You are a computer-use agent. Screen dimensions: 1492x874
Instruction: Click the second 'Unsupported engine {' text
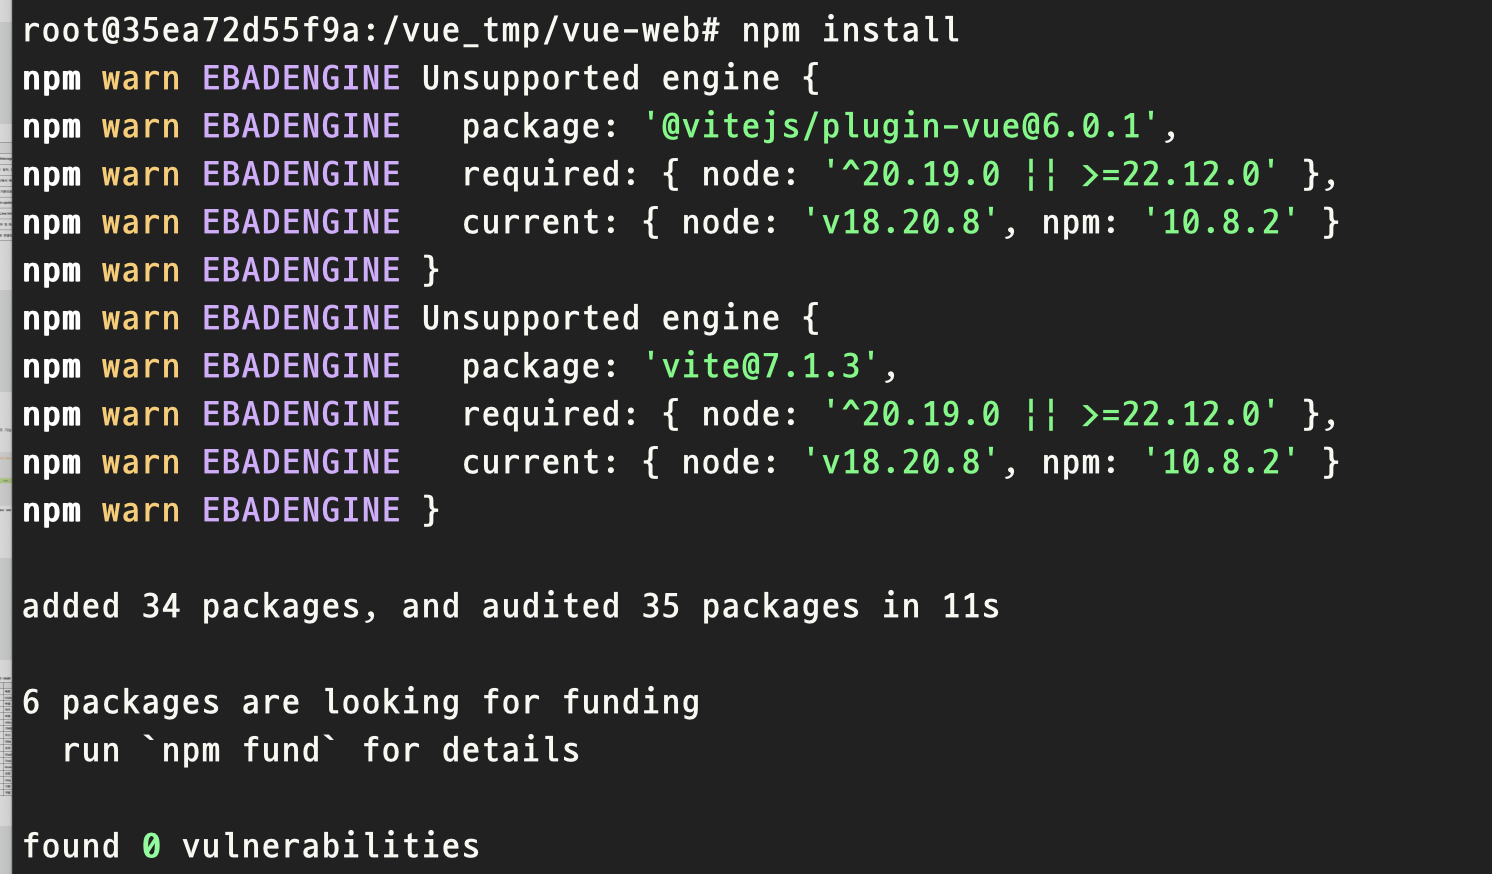tap(621, 318)
